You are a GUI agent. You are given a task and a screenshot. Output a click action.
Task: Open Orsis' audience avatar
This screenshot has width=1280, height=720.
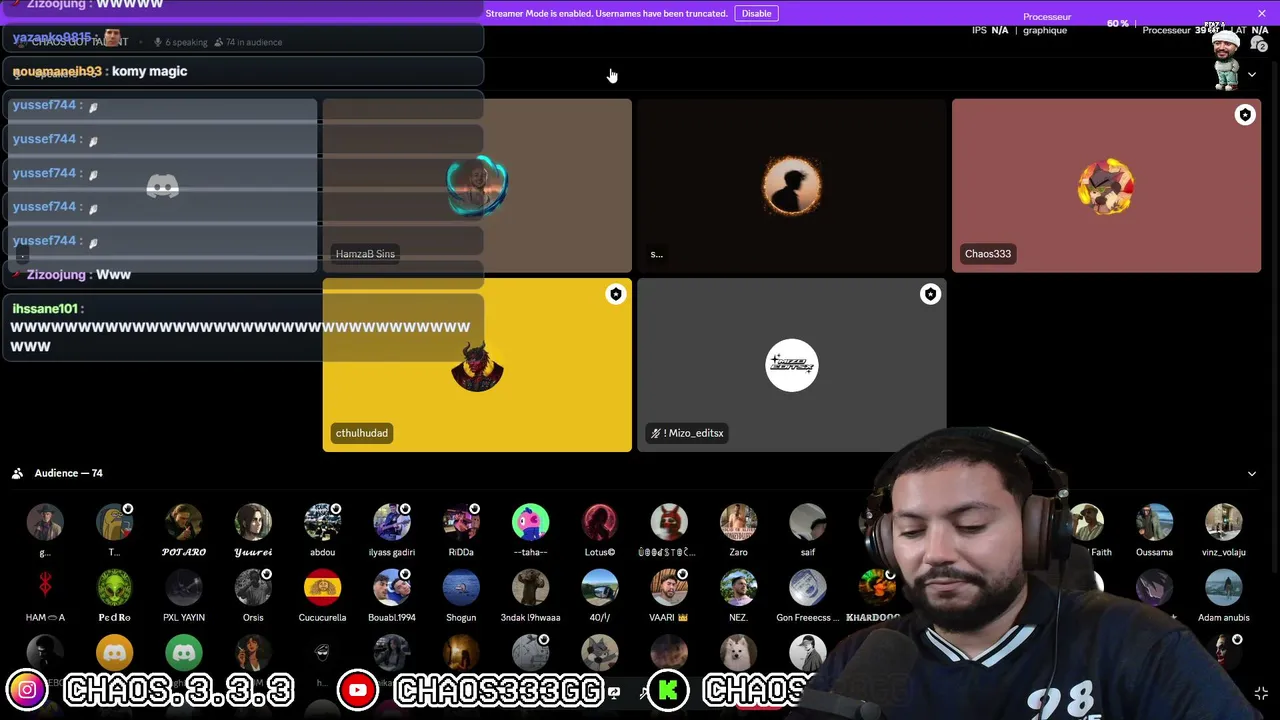[253, 588]
